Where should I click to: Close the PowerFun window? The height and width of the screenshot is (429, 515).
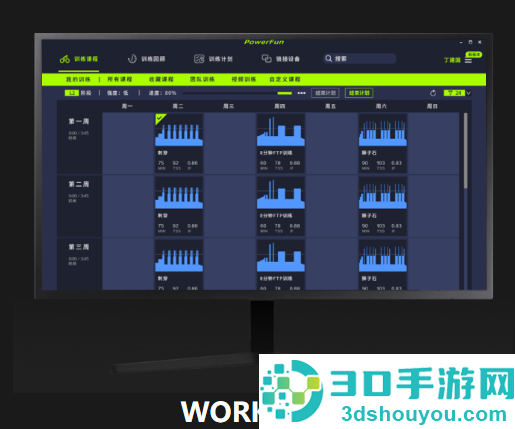[480, 42]
